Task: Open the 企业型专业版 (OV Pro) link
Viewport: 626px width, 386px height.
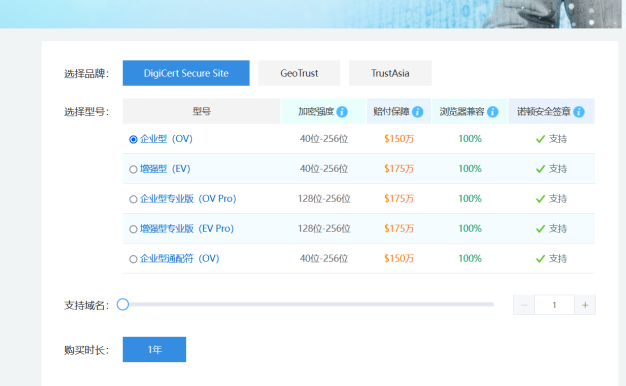Action: tap(188, 199)
